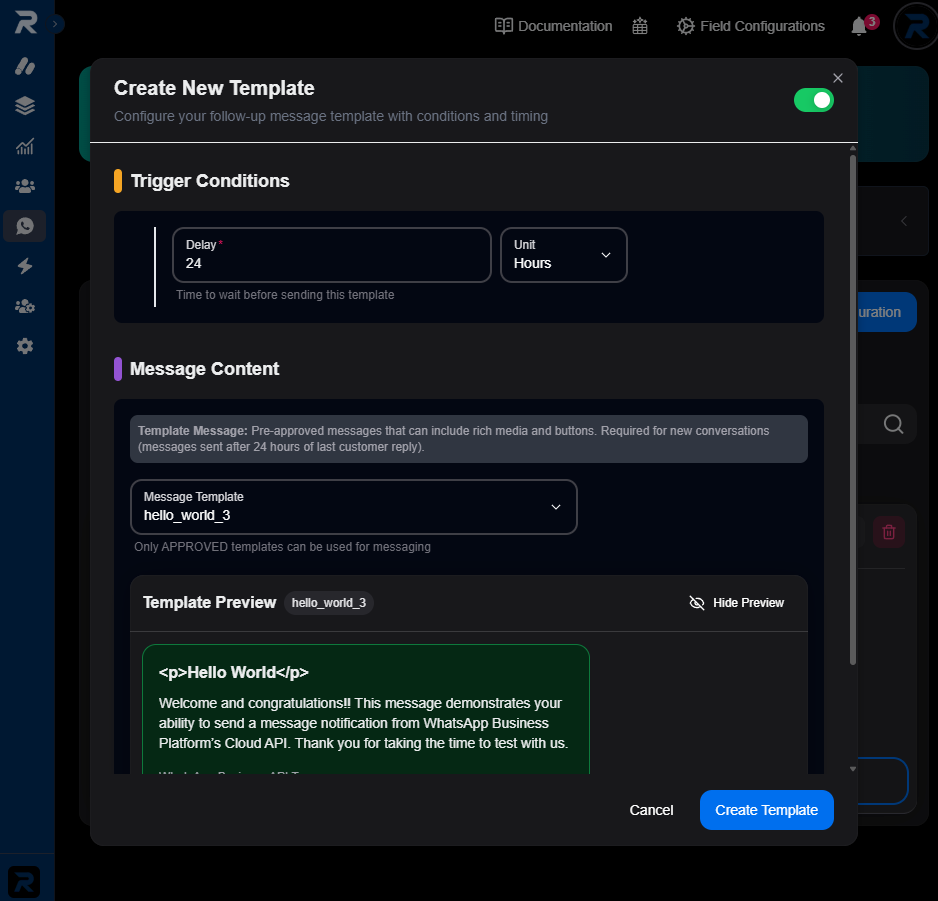The height and width of the screenshot is (901, 938).
Task: Click the Template Message info banner
Action: coord(468,439)
